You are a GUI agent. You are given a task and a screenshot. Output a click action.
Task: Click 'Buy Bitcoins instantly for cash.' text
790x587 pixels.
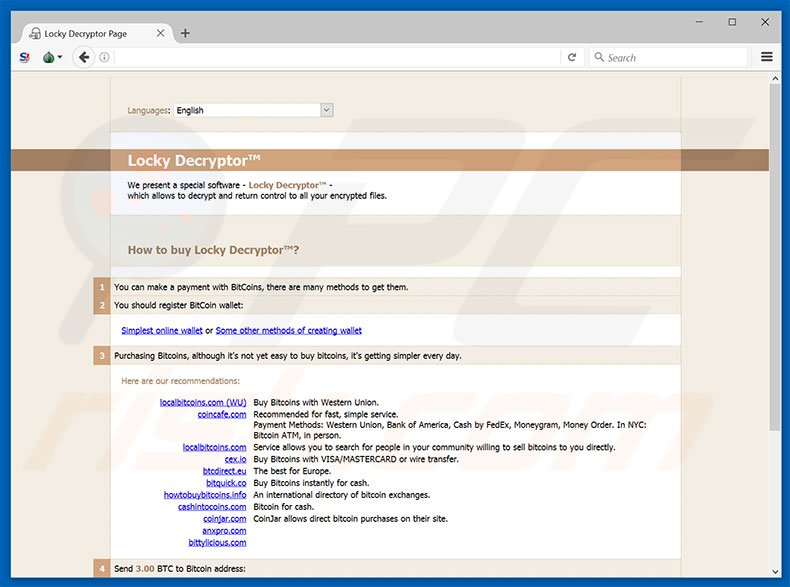coord(311,483)
